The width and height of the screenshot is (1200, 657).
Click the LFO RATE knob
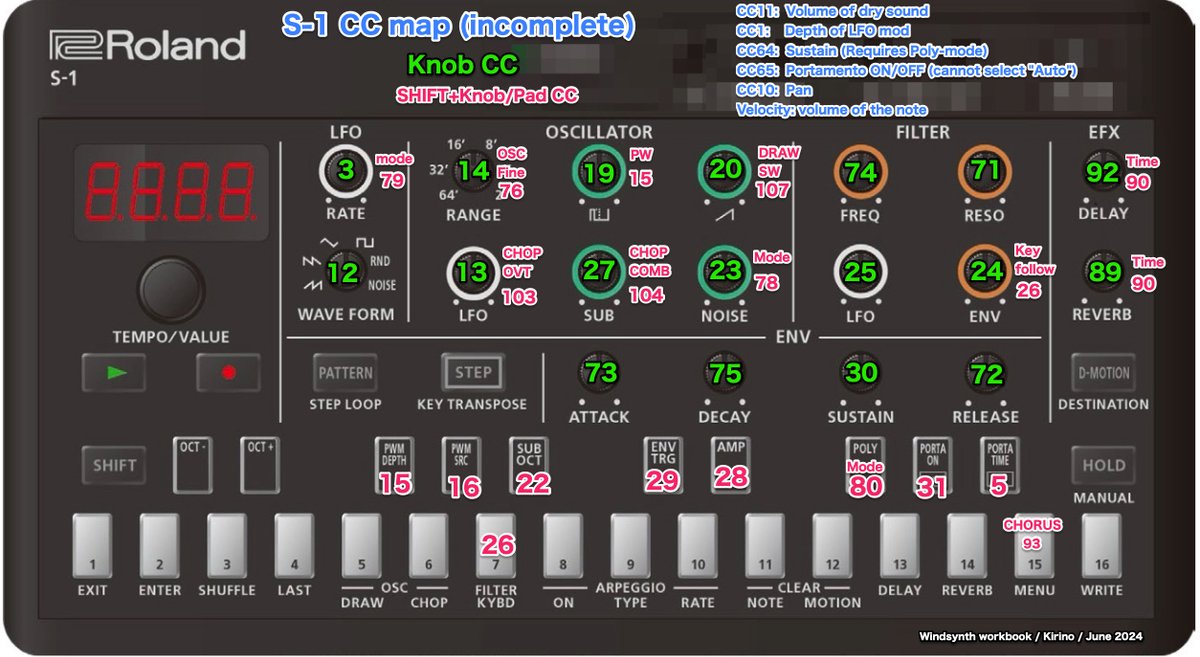[x=346, y=171]
